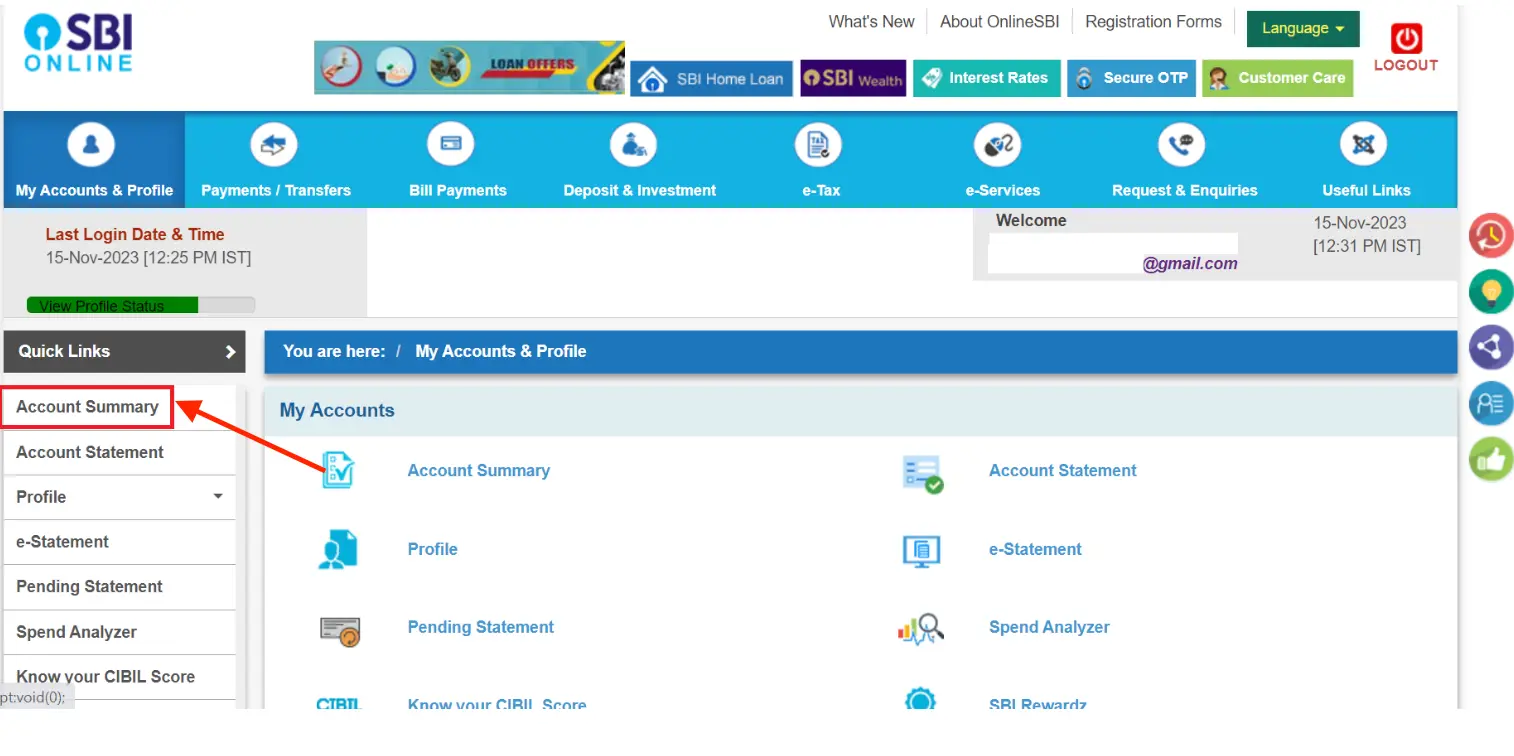
Task: Click the SBI Home Loan button
Action: coord(711,79)
